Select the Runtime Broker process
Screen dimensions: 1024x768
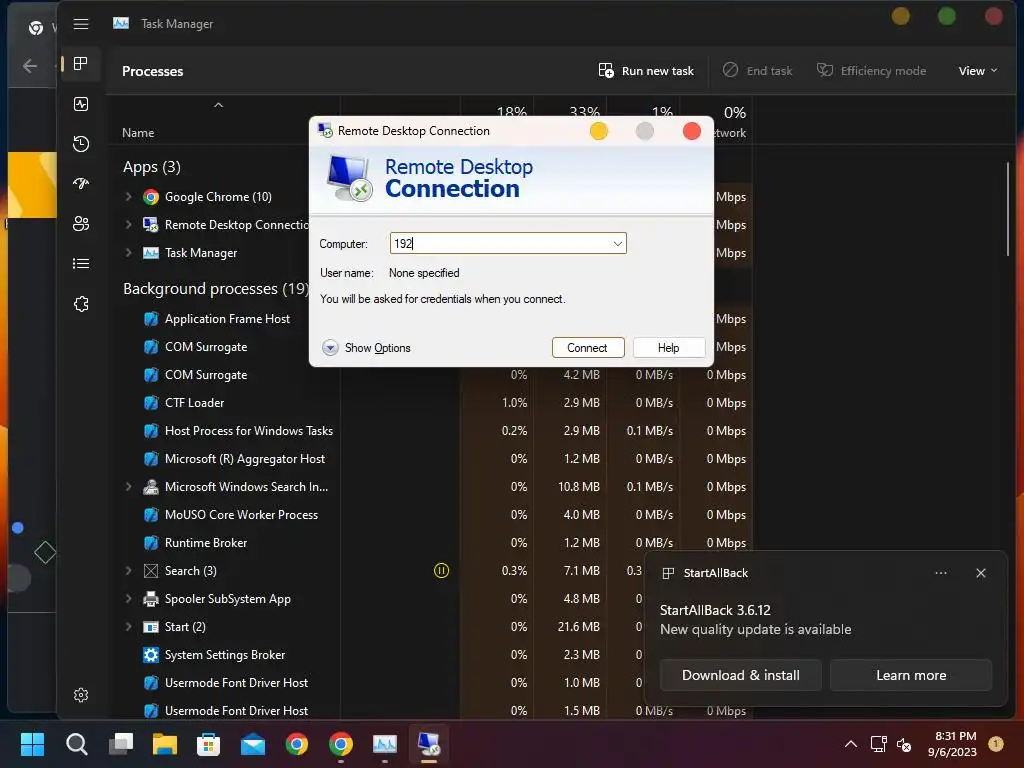coord(206,543)
